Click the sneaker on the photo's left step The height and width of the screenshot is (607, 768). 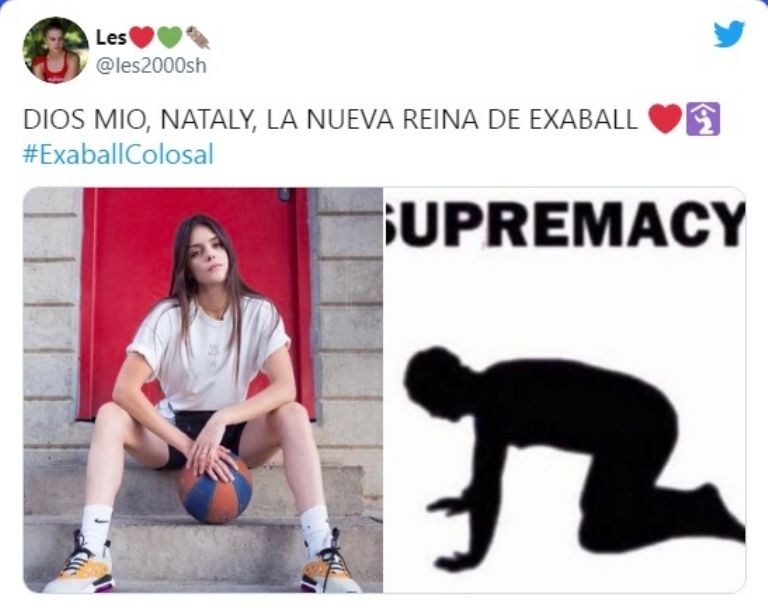coord(81,563)
